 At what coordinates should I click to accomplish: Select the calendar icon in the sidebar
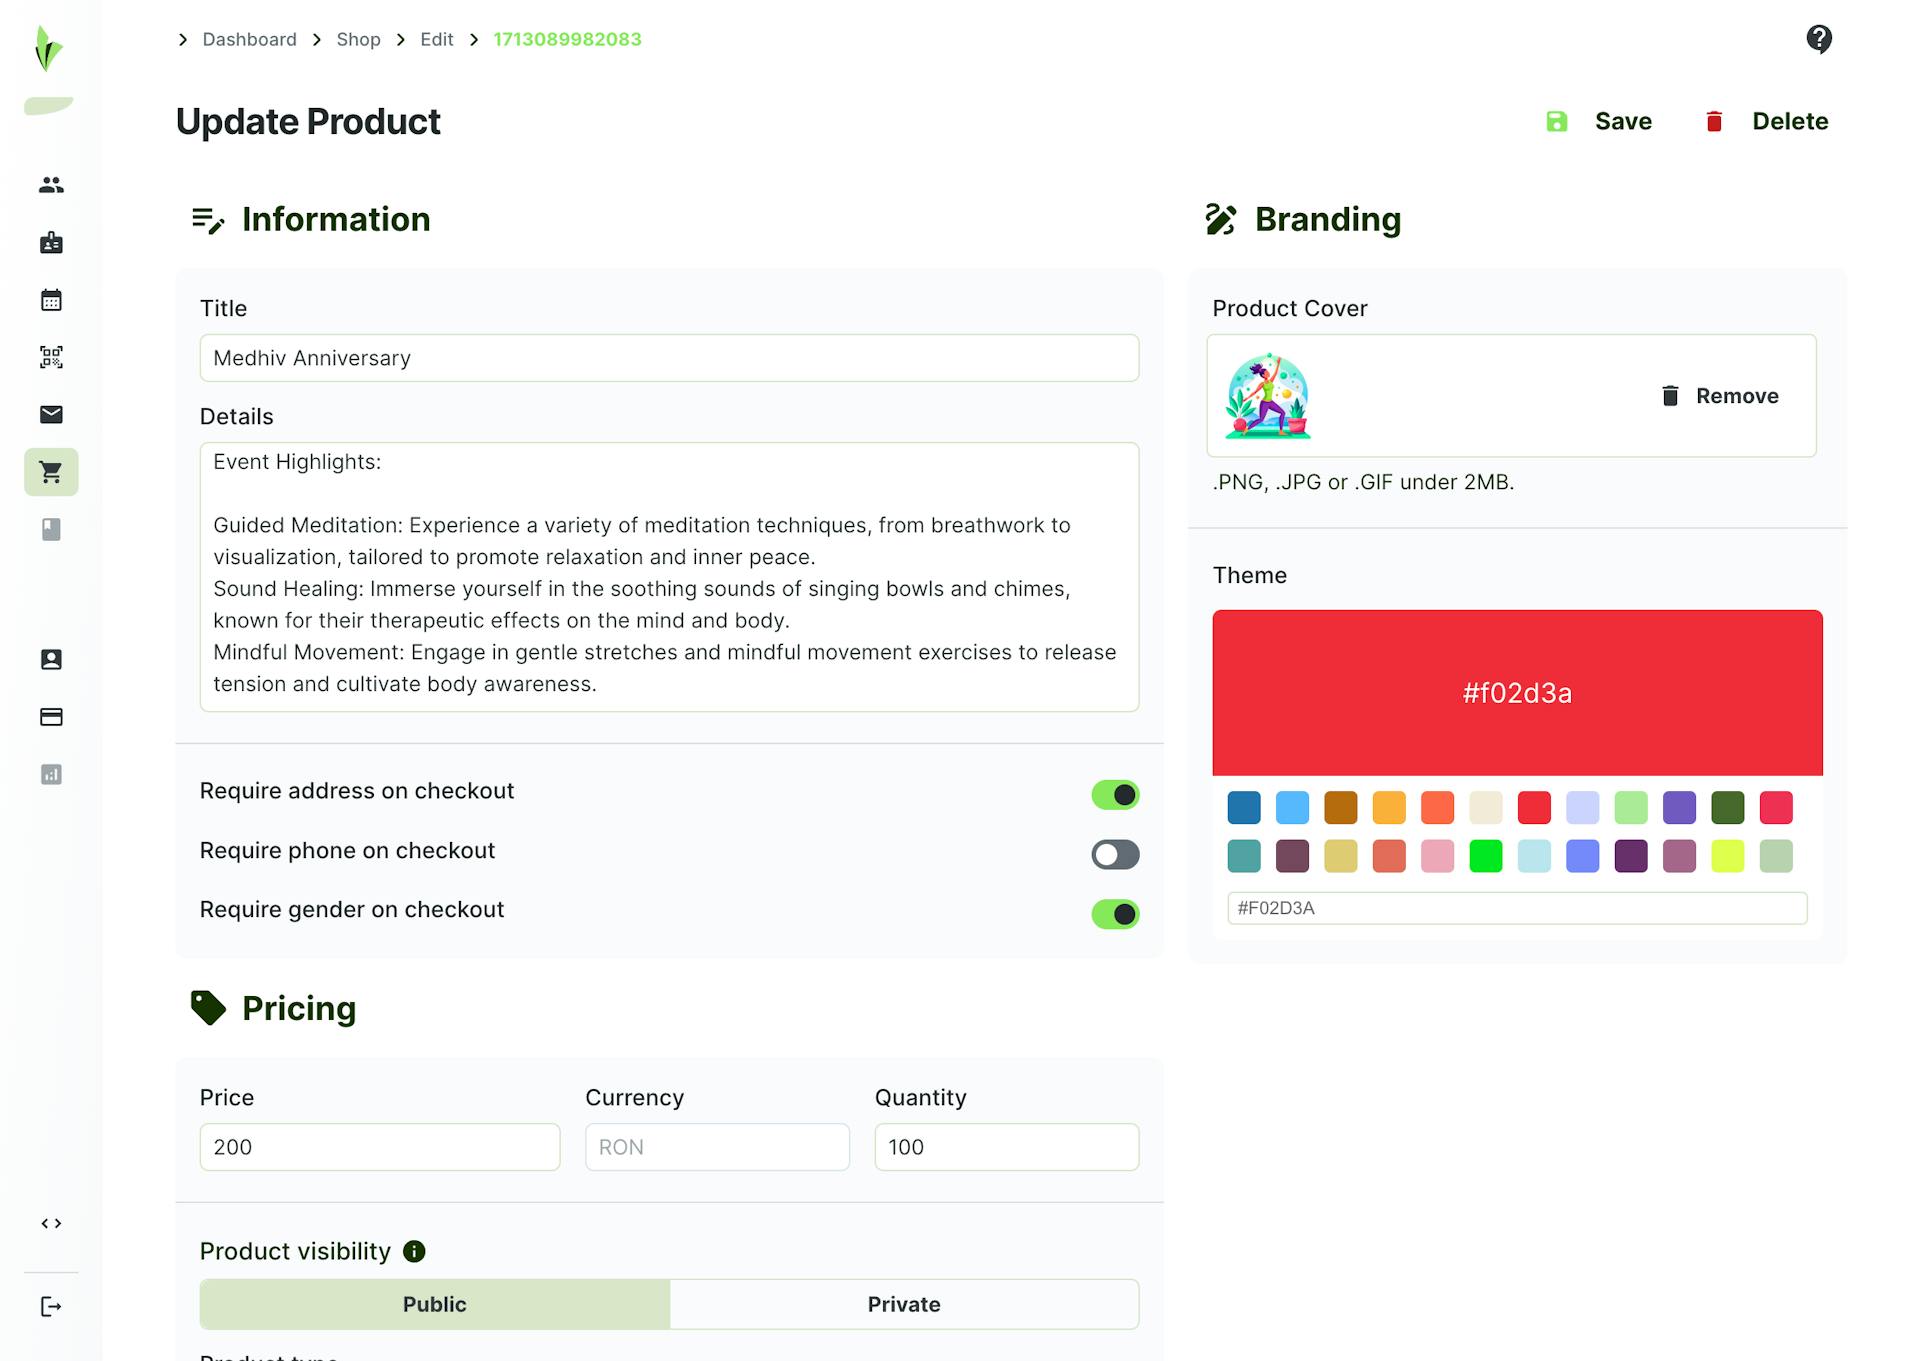coord(50,299)
